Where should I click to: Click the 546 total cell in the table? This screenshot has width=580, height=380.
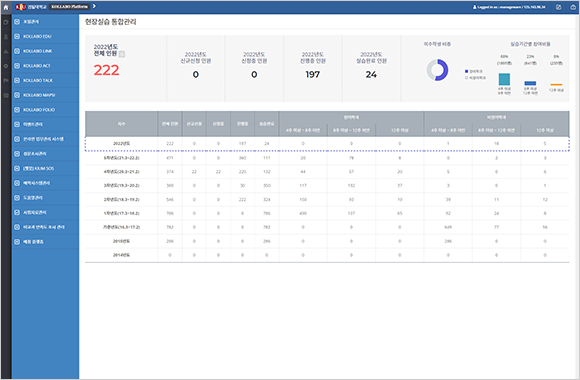point(170,199)
